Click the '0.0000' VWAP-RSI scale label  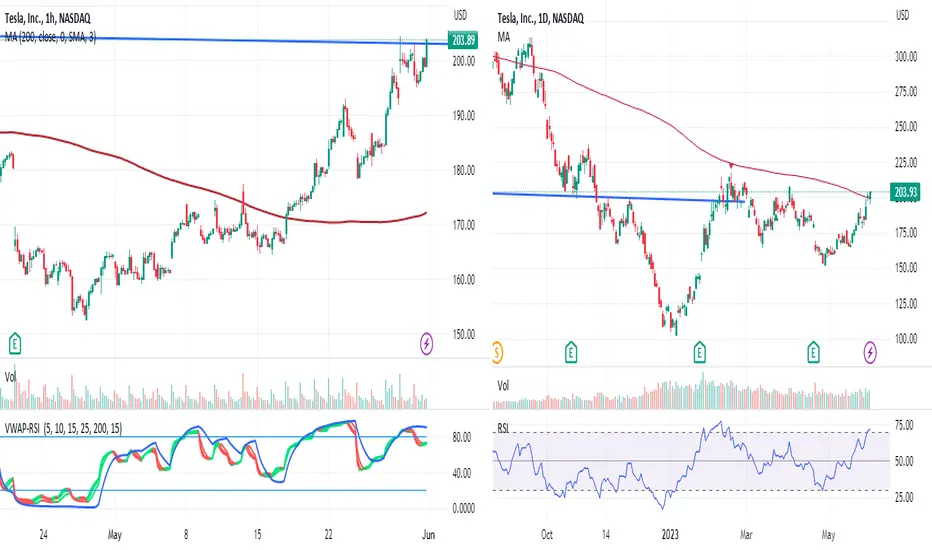[464, 508]
